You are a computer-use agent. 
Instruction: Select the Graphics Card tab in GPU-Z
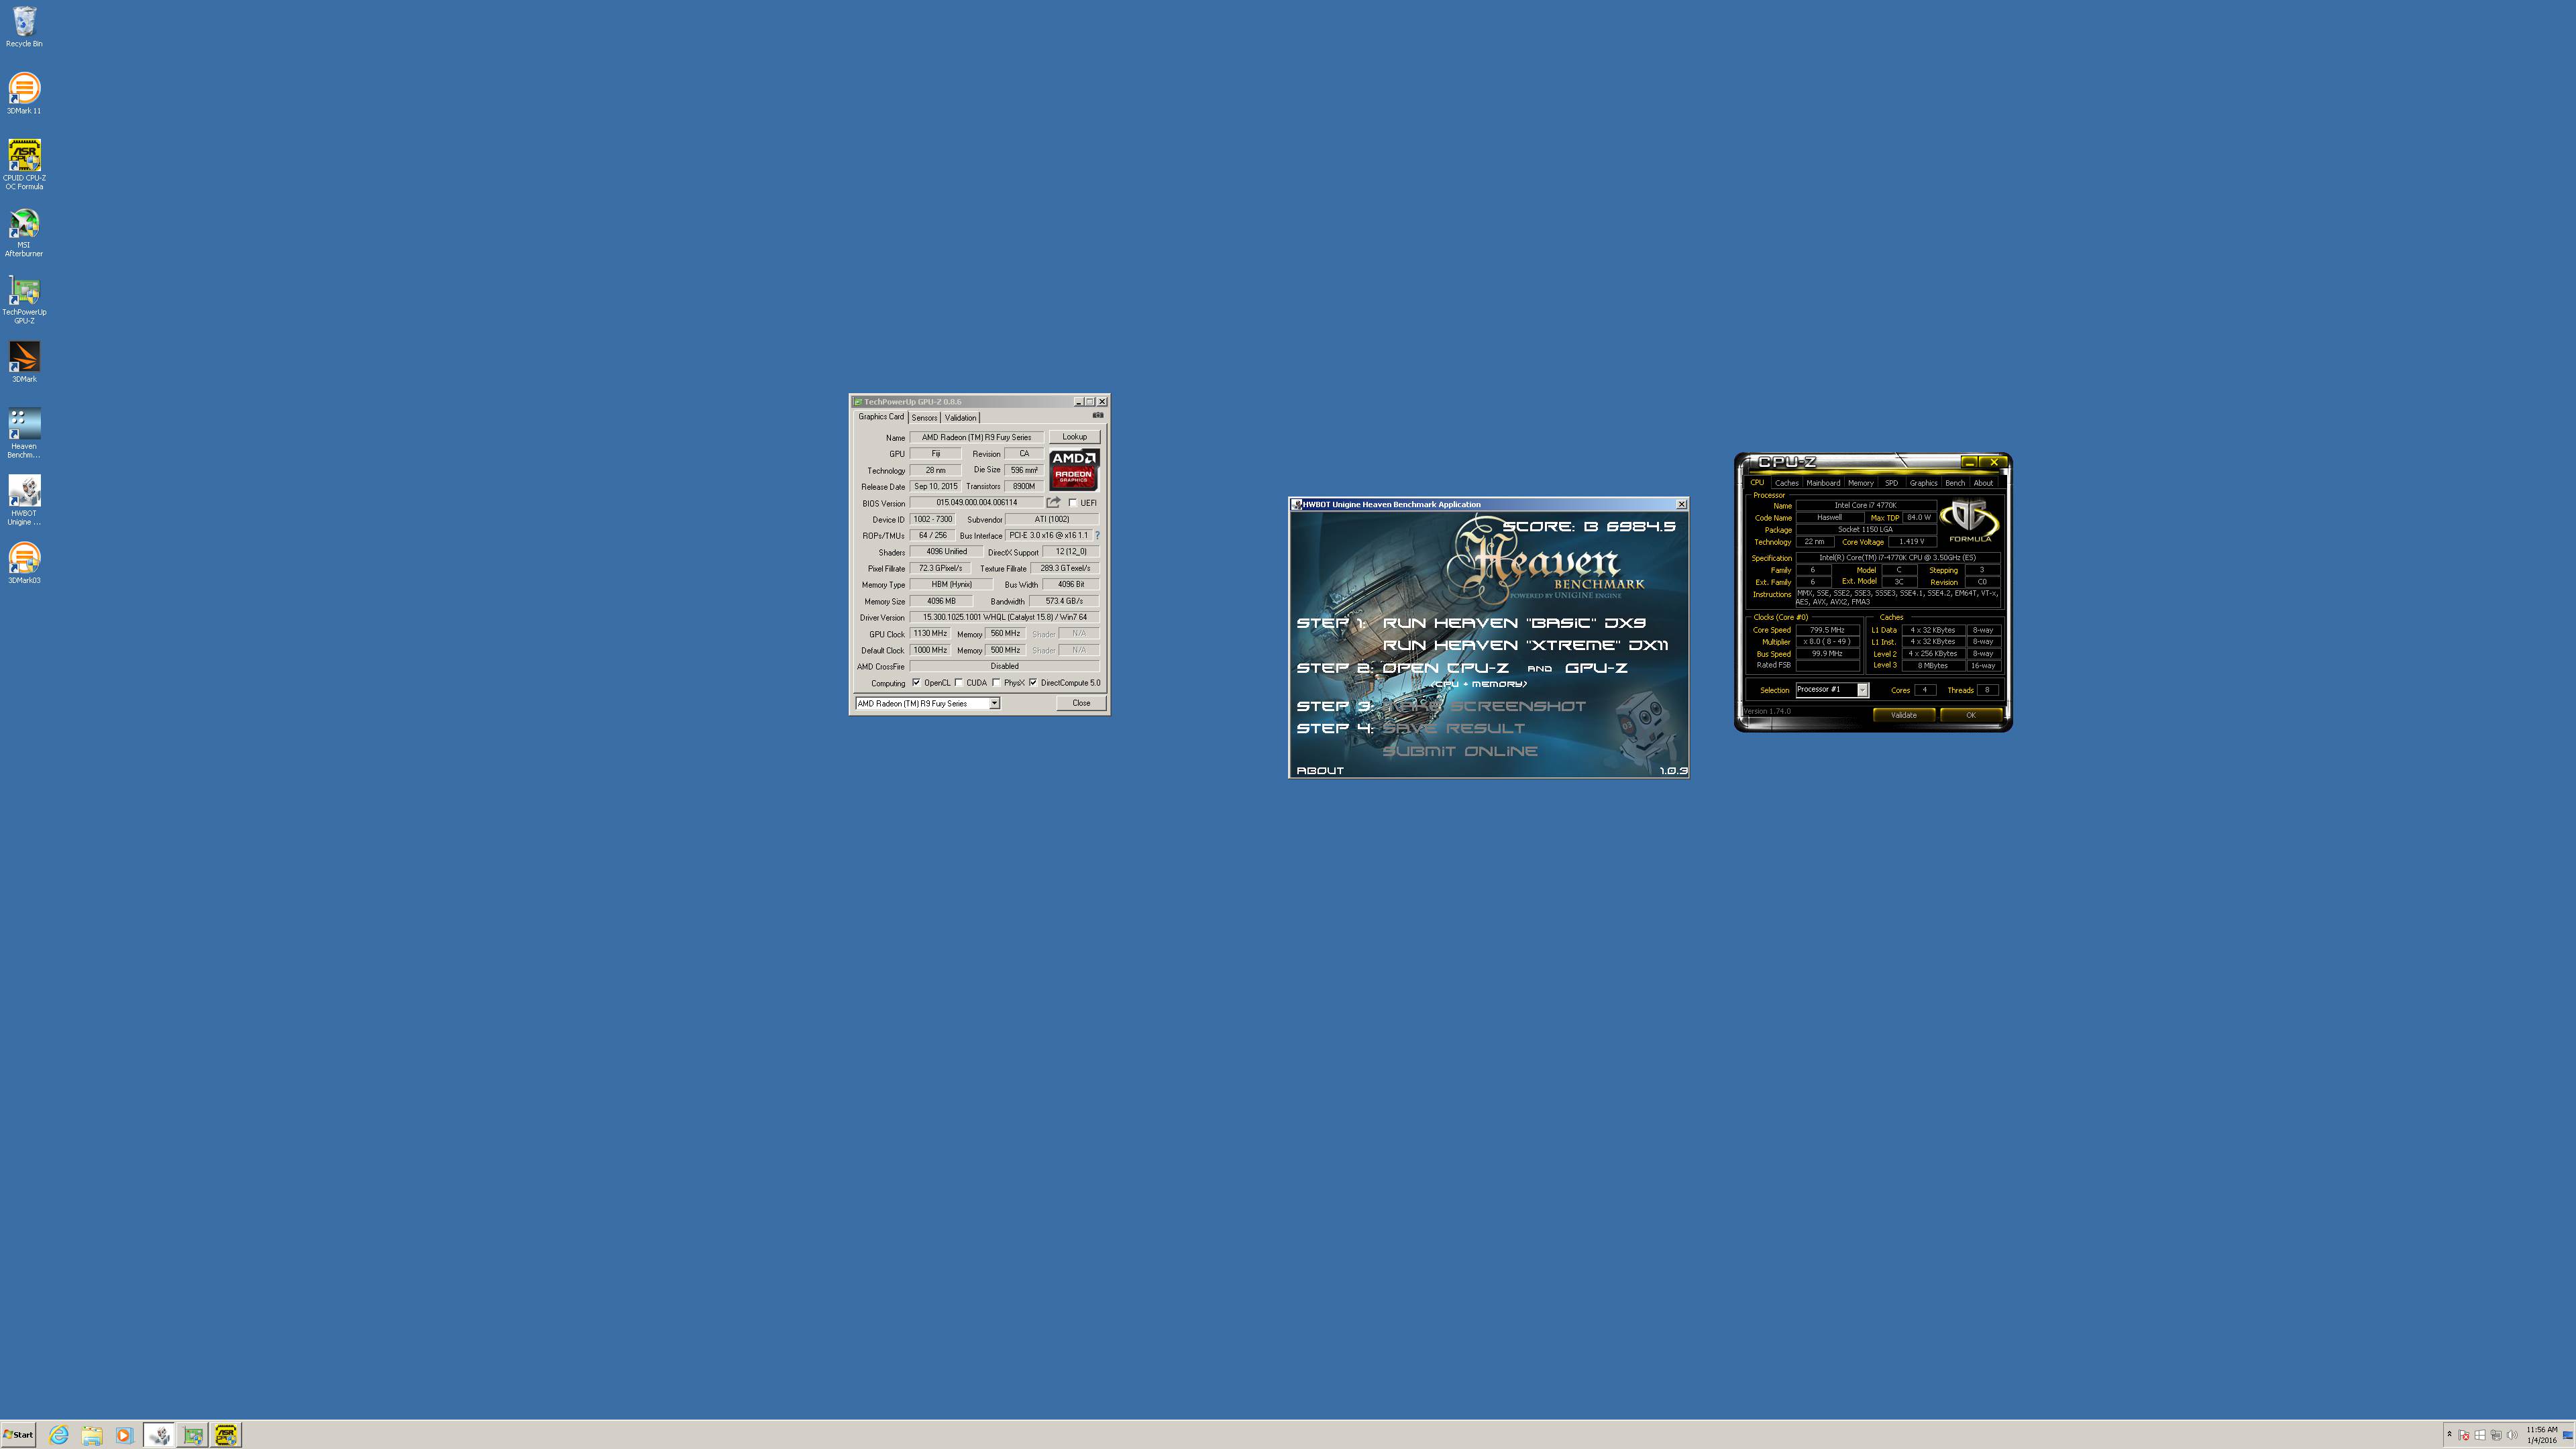[881, 417]
